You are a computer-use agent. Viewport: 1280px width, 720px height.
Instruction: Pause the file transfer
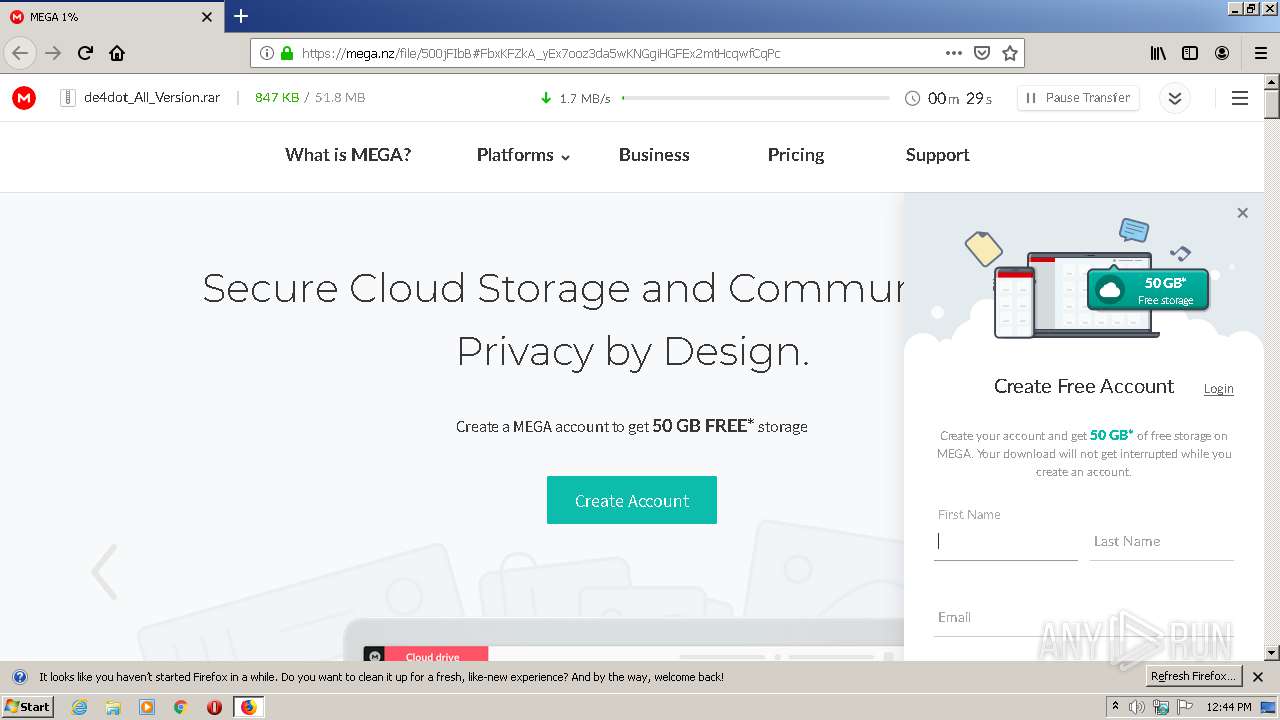(1078, 98)
